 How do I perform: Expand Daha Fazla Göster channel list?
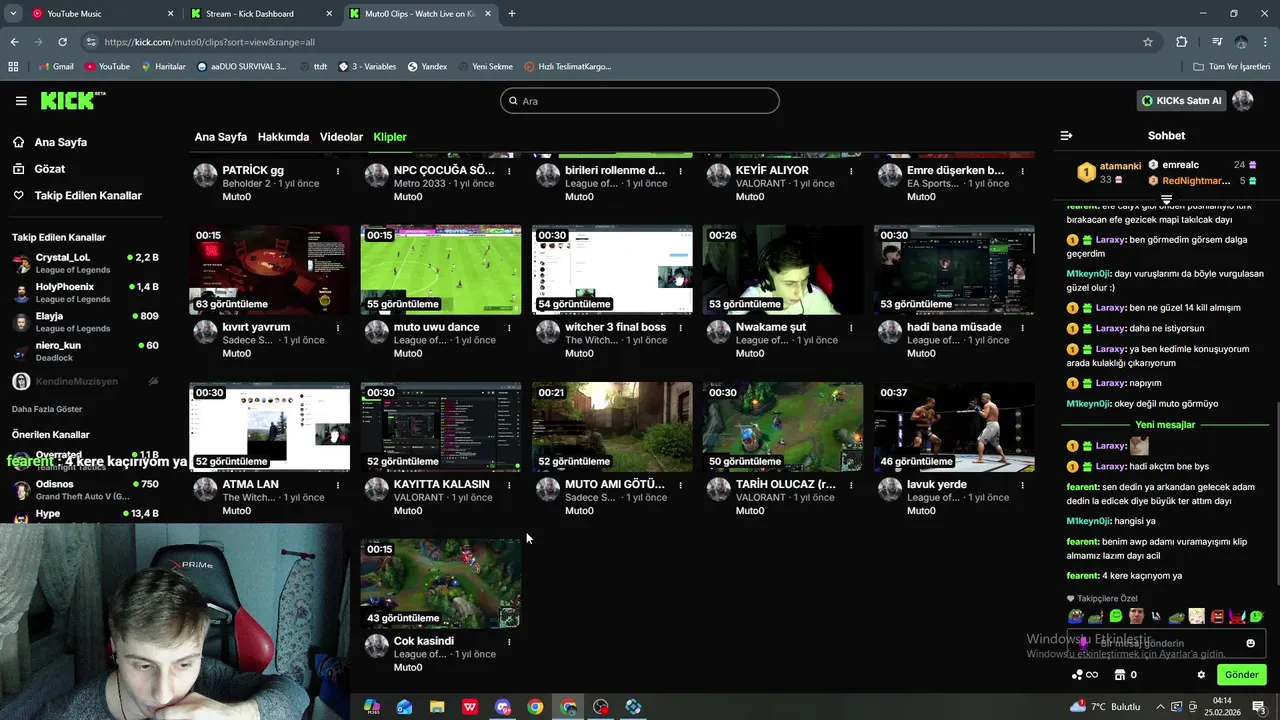point(47,409)
